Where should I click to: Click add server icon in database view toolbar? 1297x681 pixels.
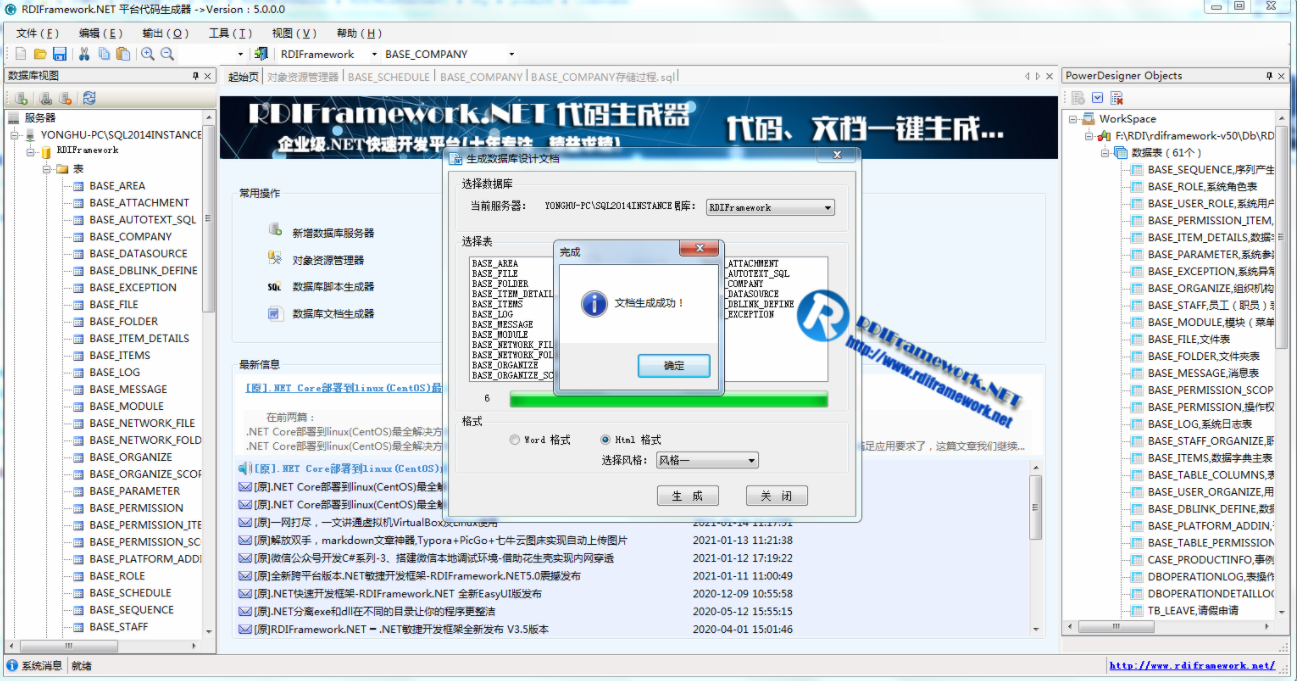pyautogui.click(x=20, y=98)
